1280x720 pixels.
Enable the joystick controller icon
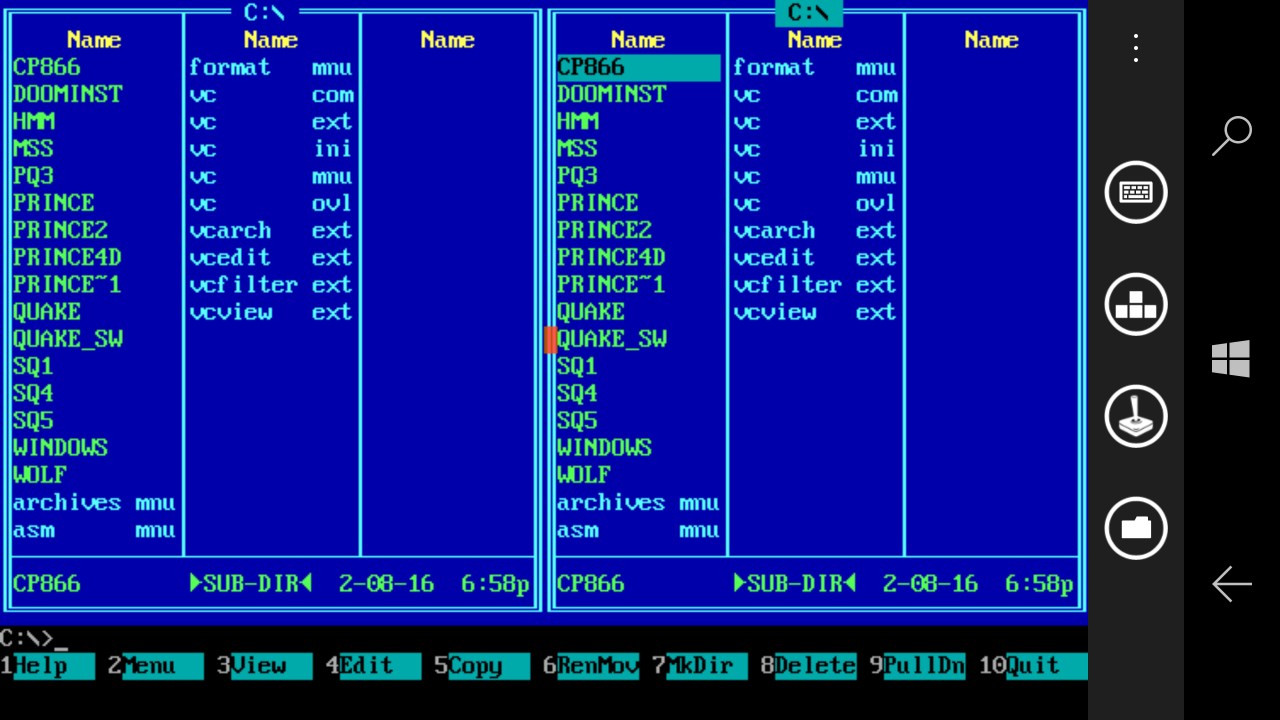coord(1135,416)
